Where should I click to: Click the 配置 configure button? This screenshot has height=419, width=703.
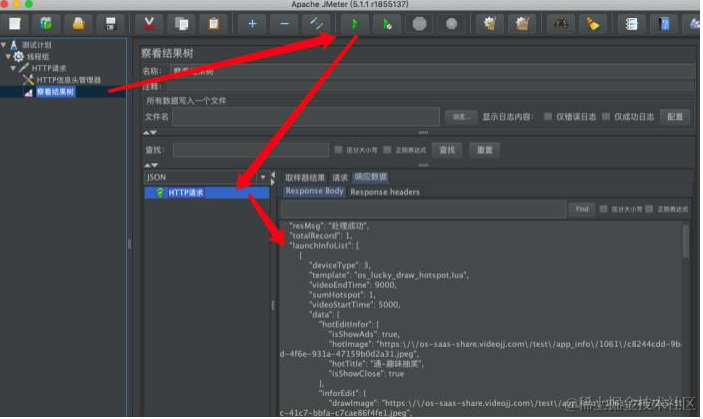point(675,117)
